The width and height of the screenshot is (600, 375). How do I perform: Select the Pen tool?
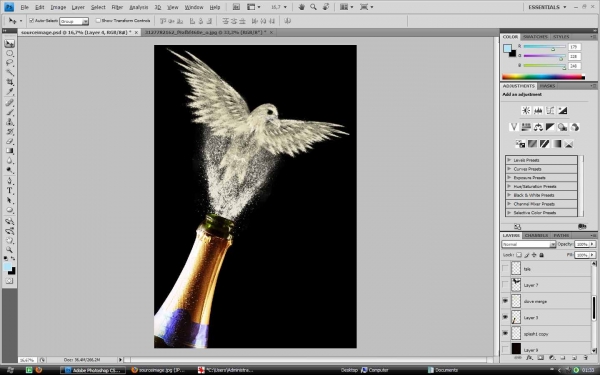(10, 181)
